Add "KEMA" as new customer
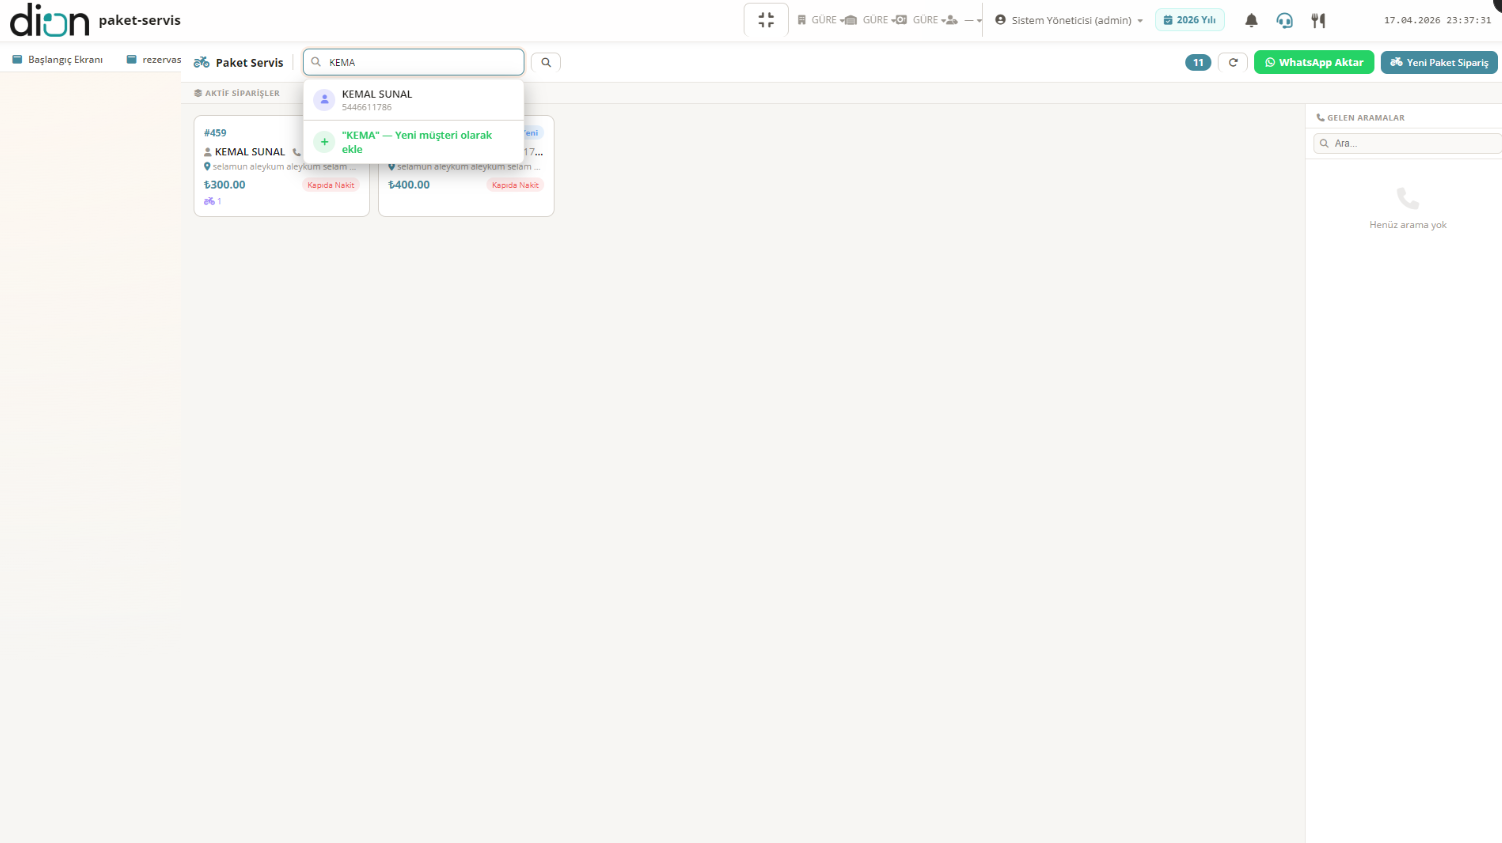Screen dimensions: 1502x843 click(414, 142)
